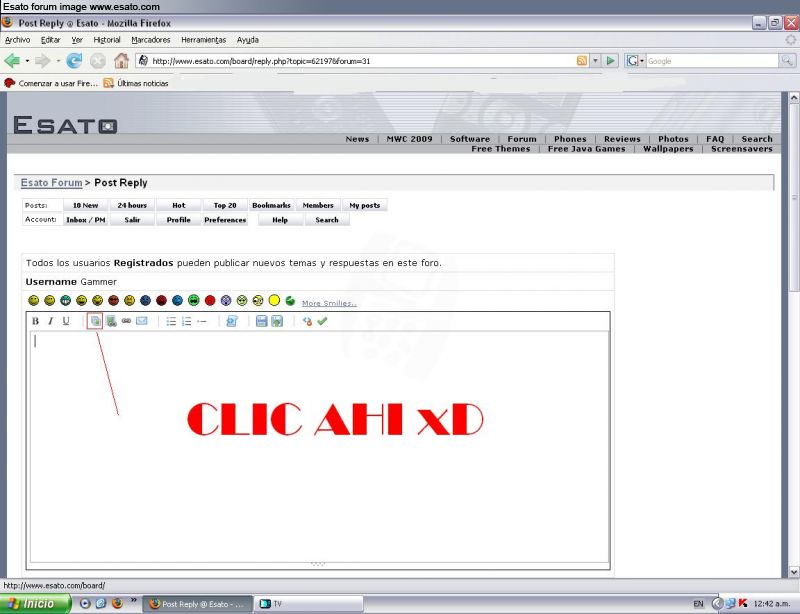This screenshot has width=800, height=614.
Task: Open the forward button history dropdown arrow
Action: [58, 61]
